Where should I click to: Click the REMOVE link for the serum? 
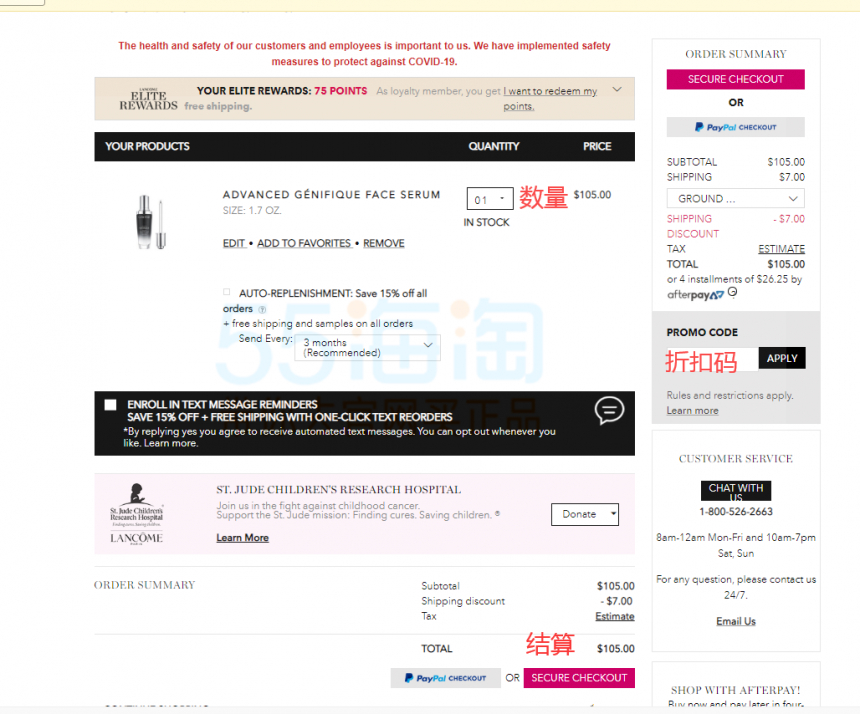click(383, 243)
